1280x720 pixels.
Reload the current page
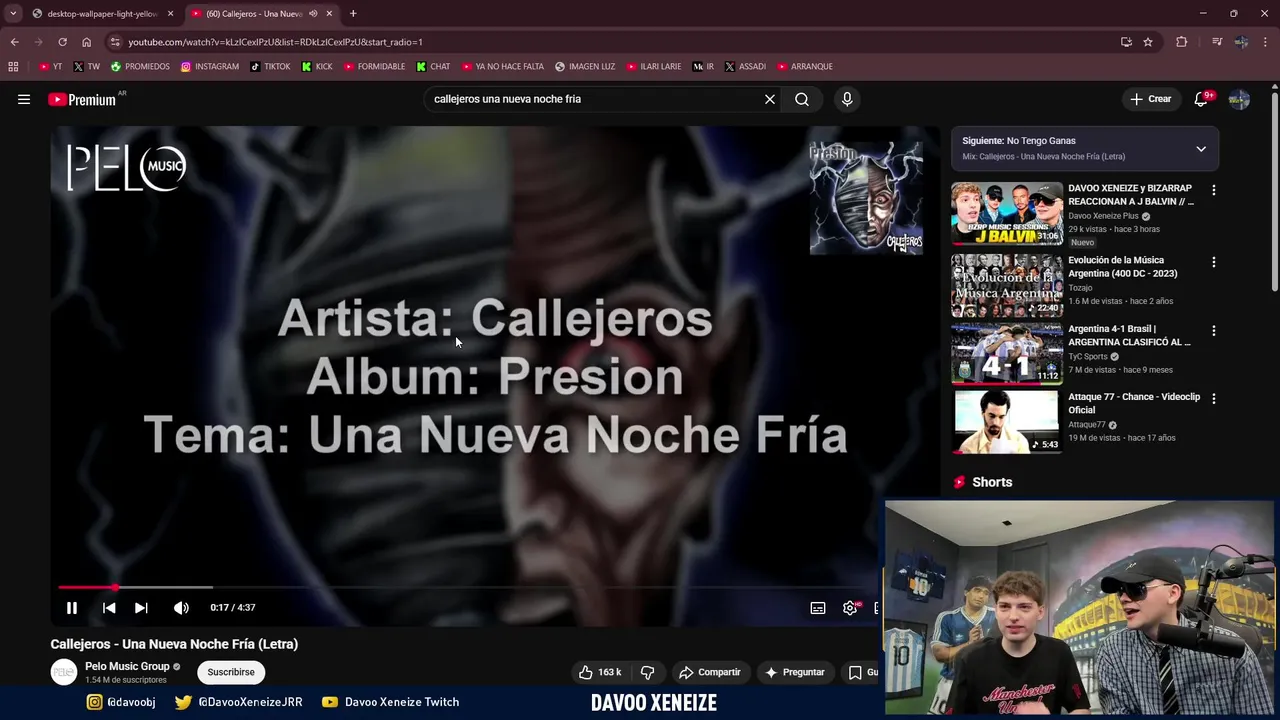point(62,42)
